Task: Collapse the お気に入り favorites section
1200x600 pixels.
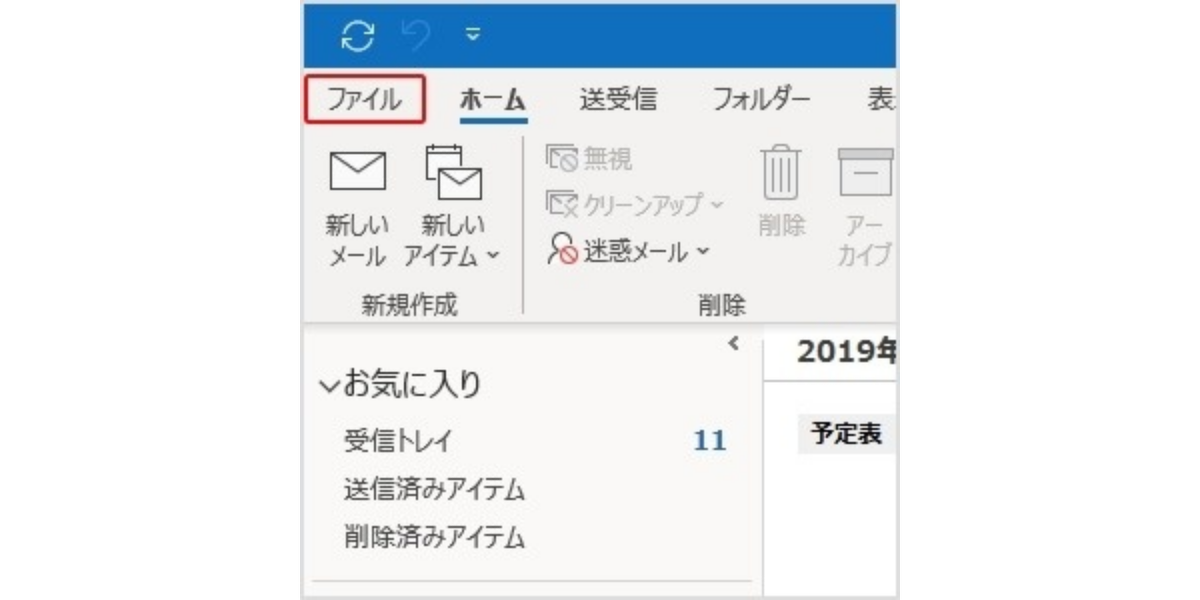Action: [x=328, y=385]
